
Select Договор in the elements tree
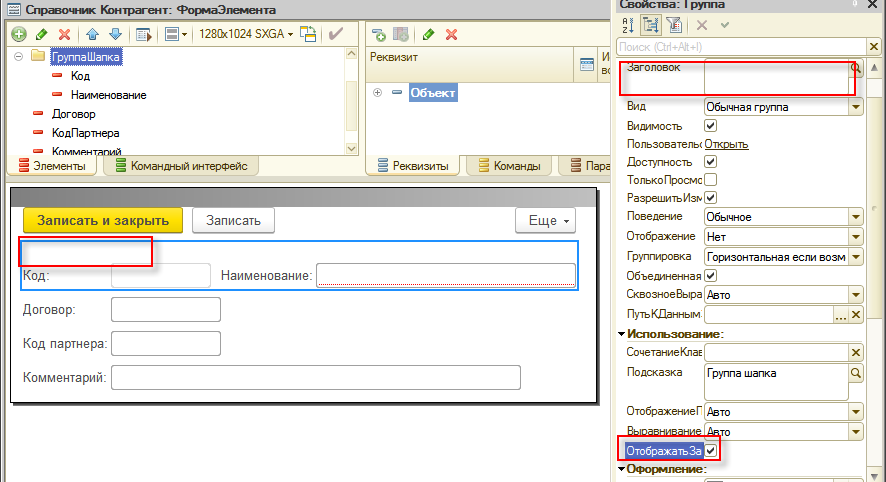[x=73, y=114]
